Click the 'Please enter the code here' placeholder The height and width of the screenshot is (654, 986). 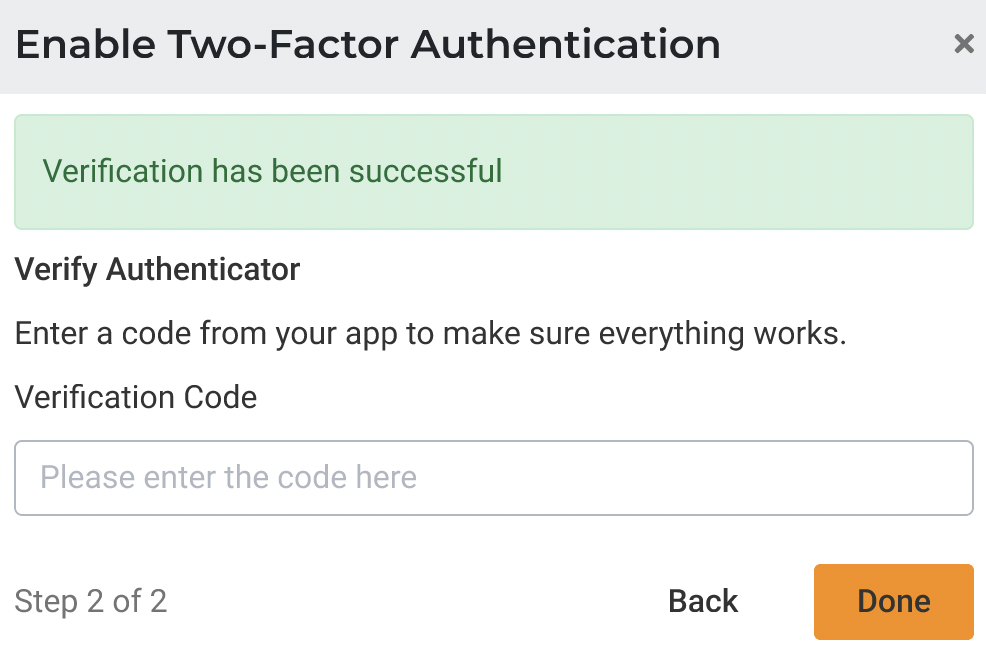tap(228, 477)
